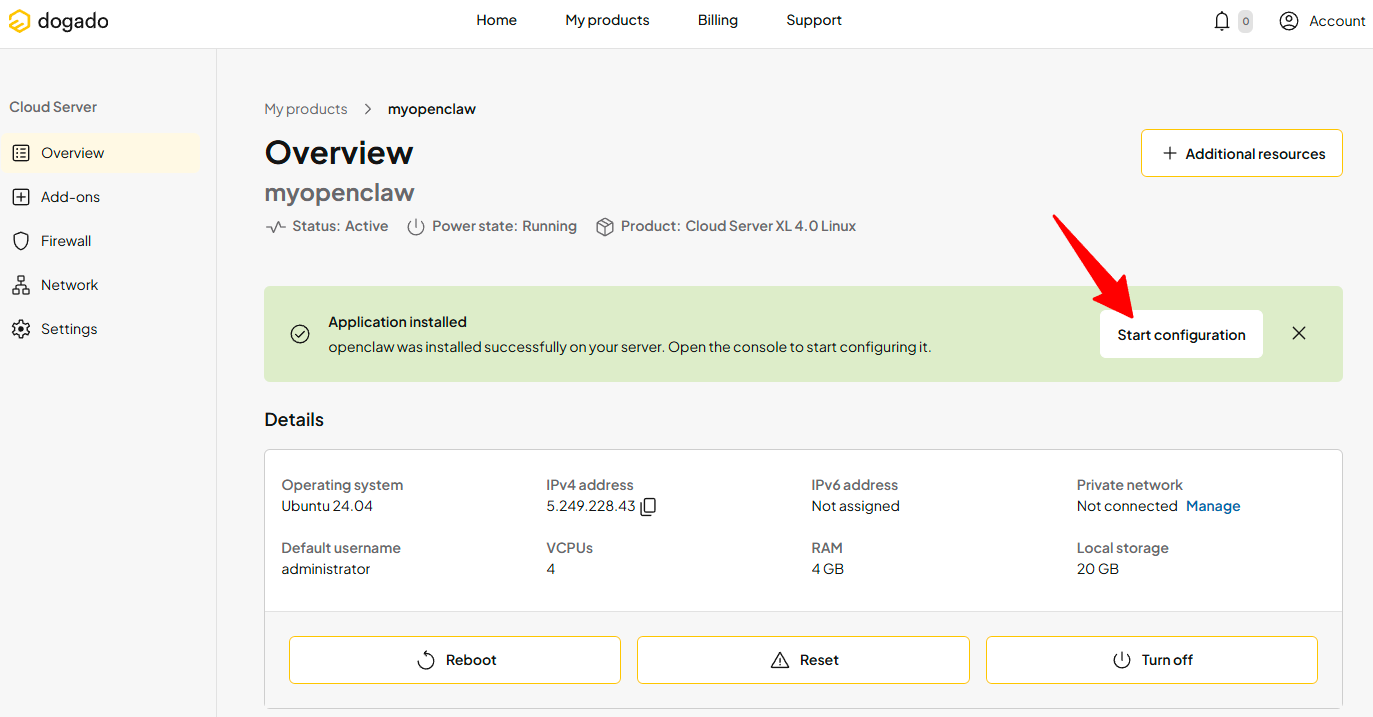The height and width of the screenshot is (717, 1373).
Task: Click the Add-ons plus icon in sidebar
Action: pos(21,197)
